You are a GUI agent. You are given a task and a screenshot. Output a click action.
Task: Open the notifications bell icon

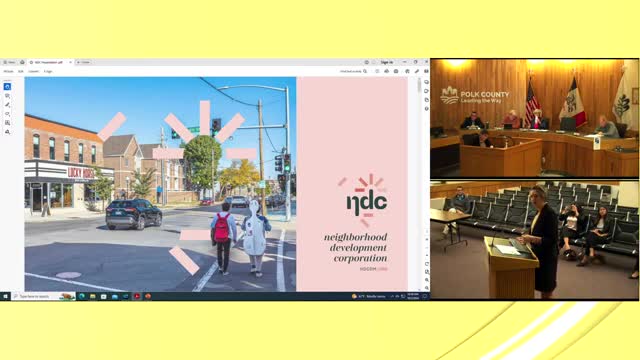coord(374,62)
